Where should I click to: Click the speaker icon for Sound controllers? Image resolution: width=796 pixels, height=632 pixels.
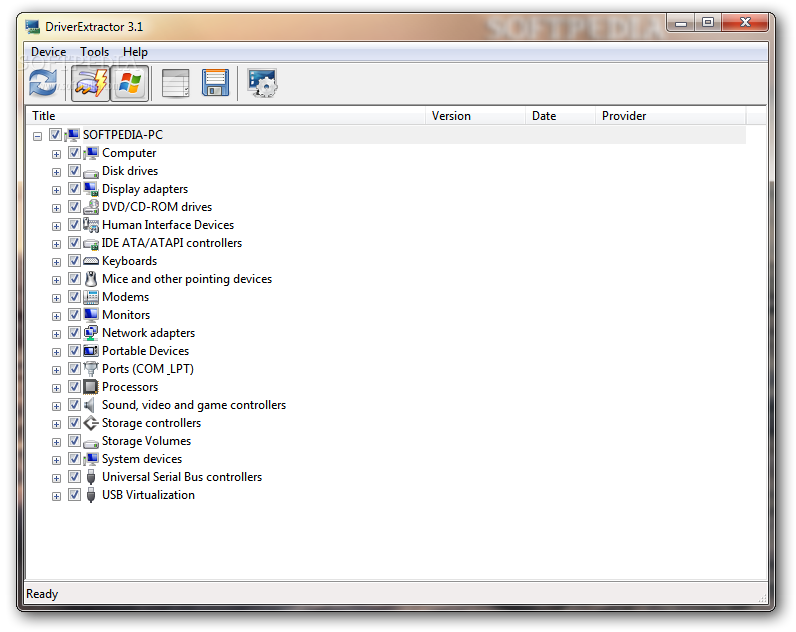[x=90, y=405]
